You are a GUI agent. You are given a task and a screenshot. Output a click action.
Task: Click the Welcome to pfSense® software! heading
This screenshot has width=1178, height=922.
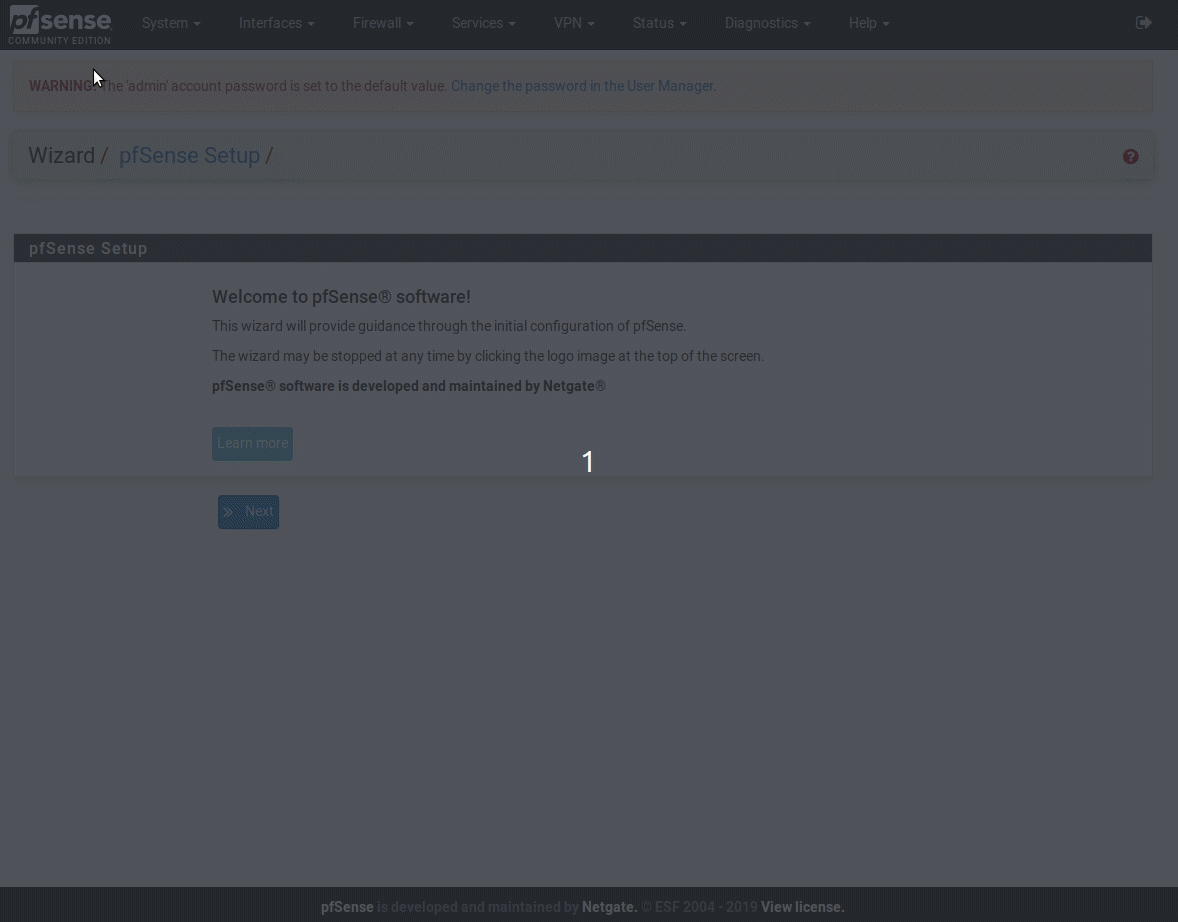click(341, 297)
